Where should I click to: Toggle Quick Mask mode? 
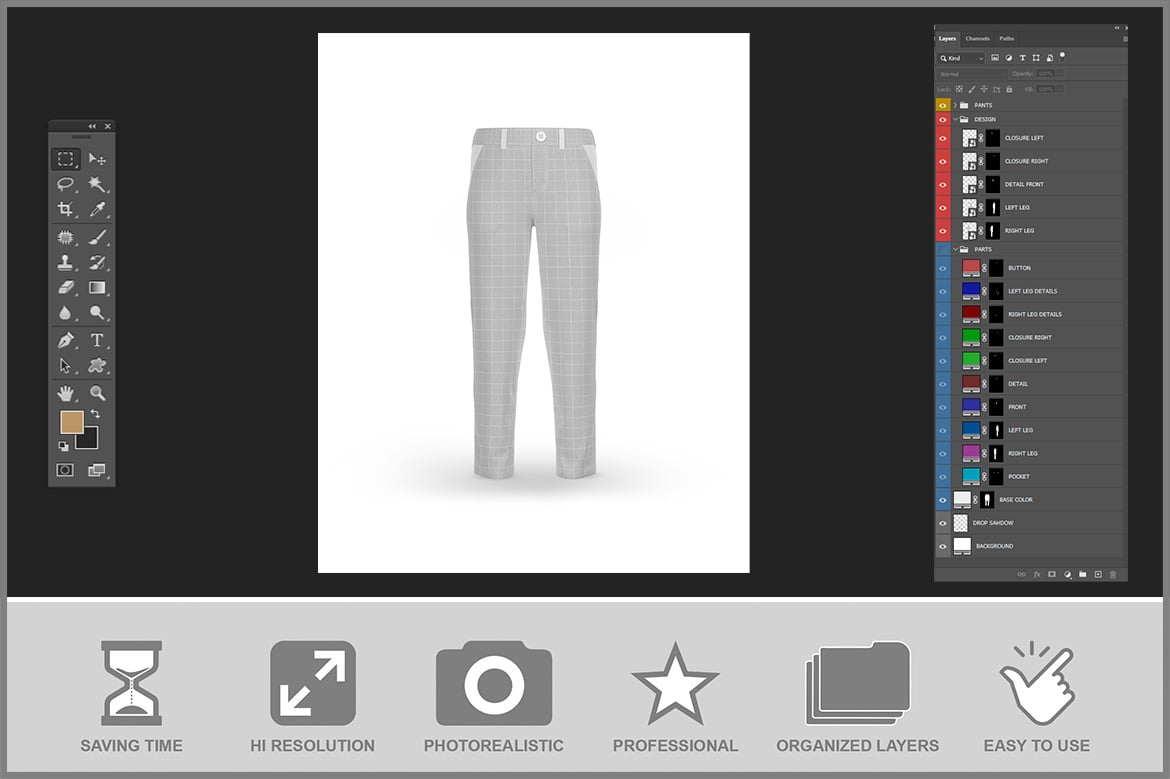tap(66, 469)
